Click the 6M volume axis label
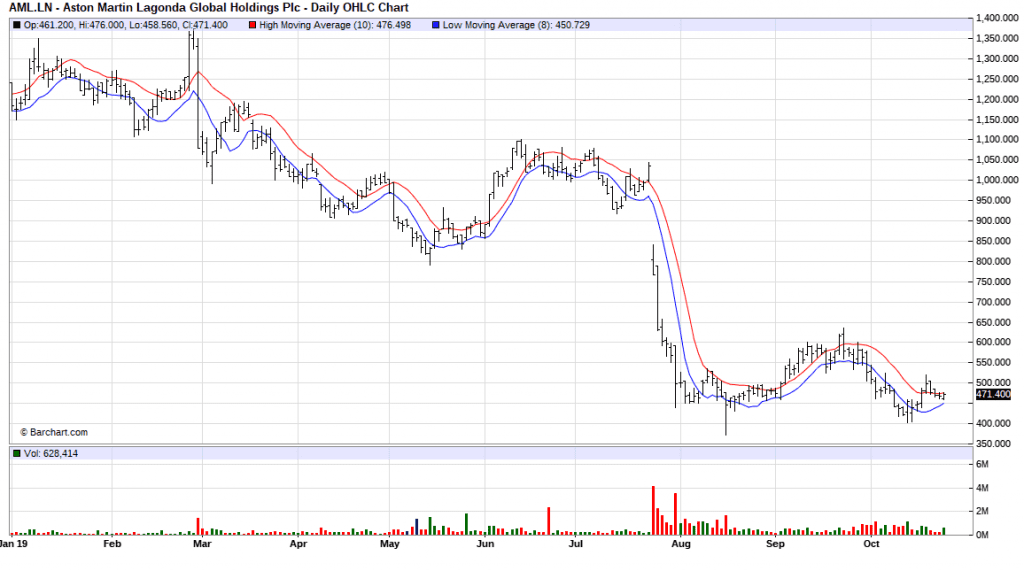 coord(986,464)
